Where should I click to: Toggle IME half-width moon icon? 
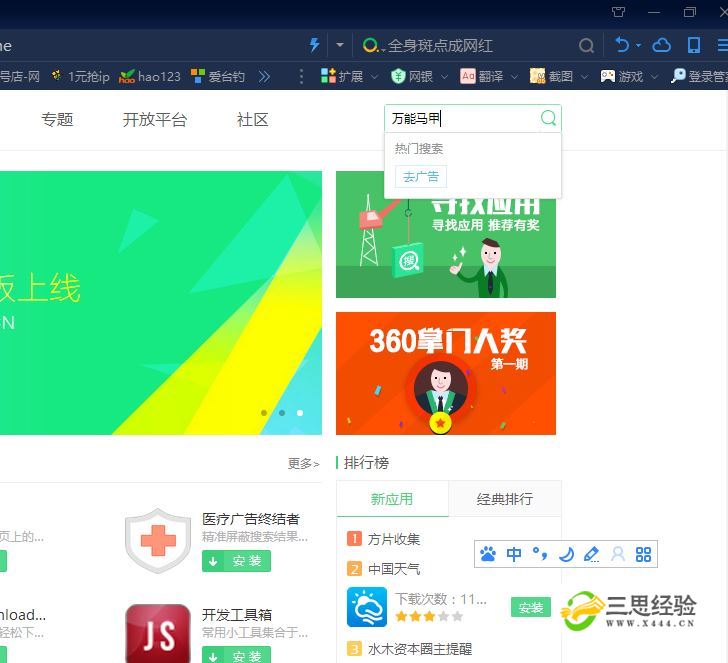[x=566, y=554]
